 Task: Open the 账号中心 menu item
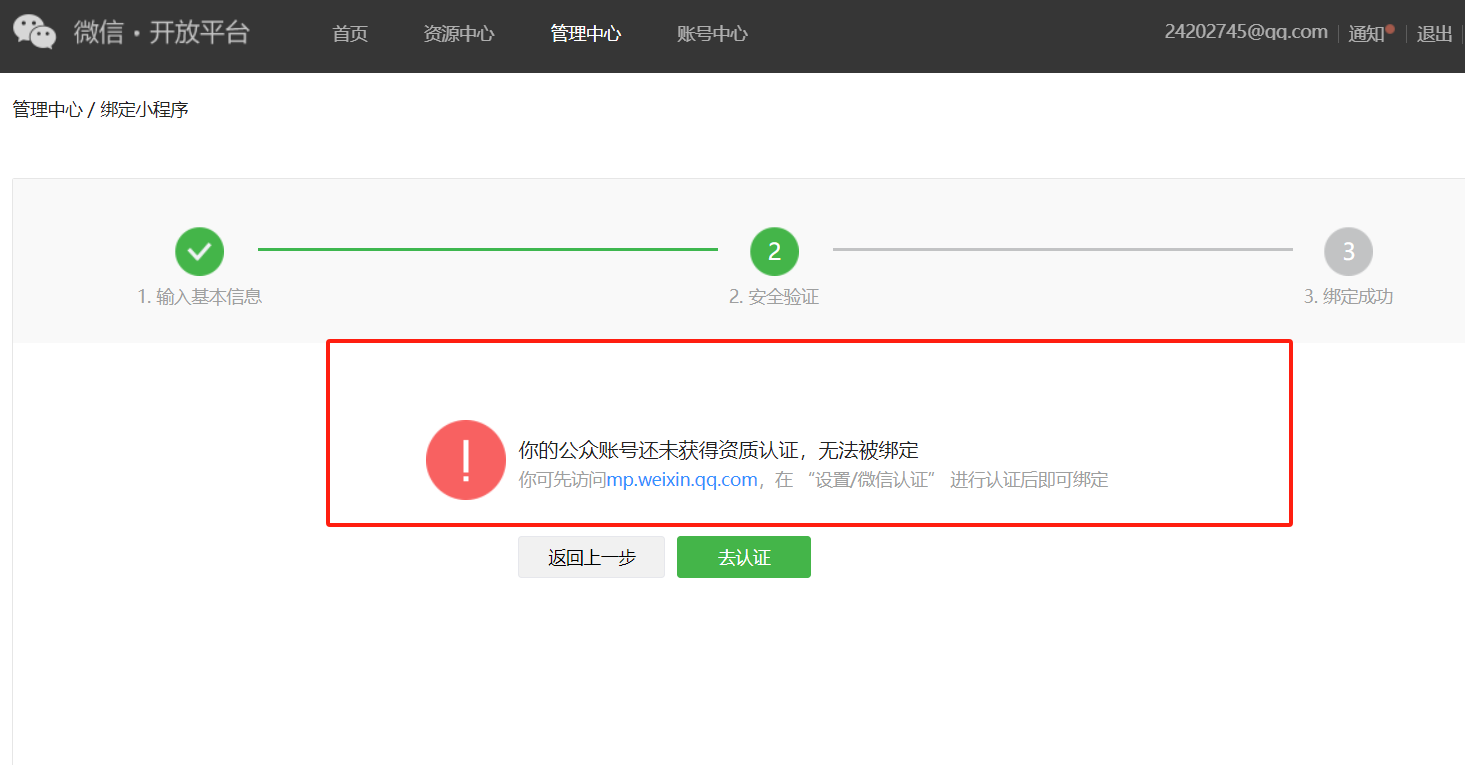712,34
